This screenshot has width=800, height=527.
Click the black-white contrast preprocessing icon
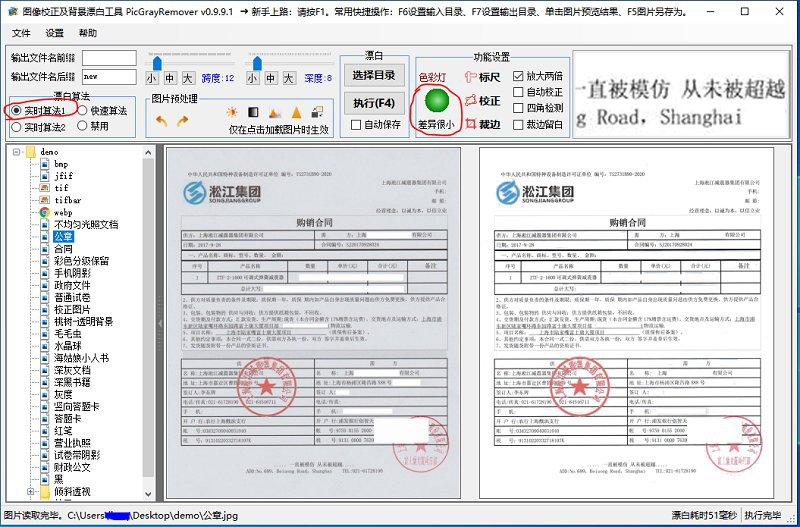[254, 113]
